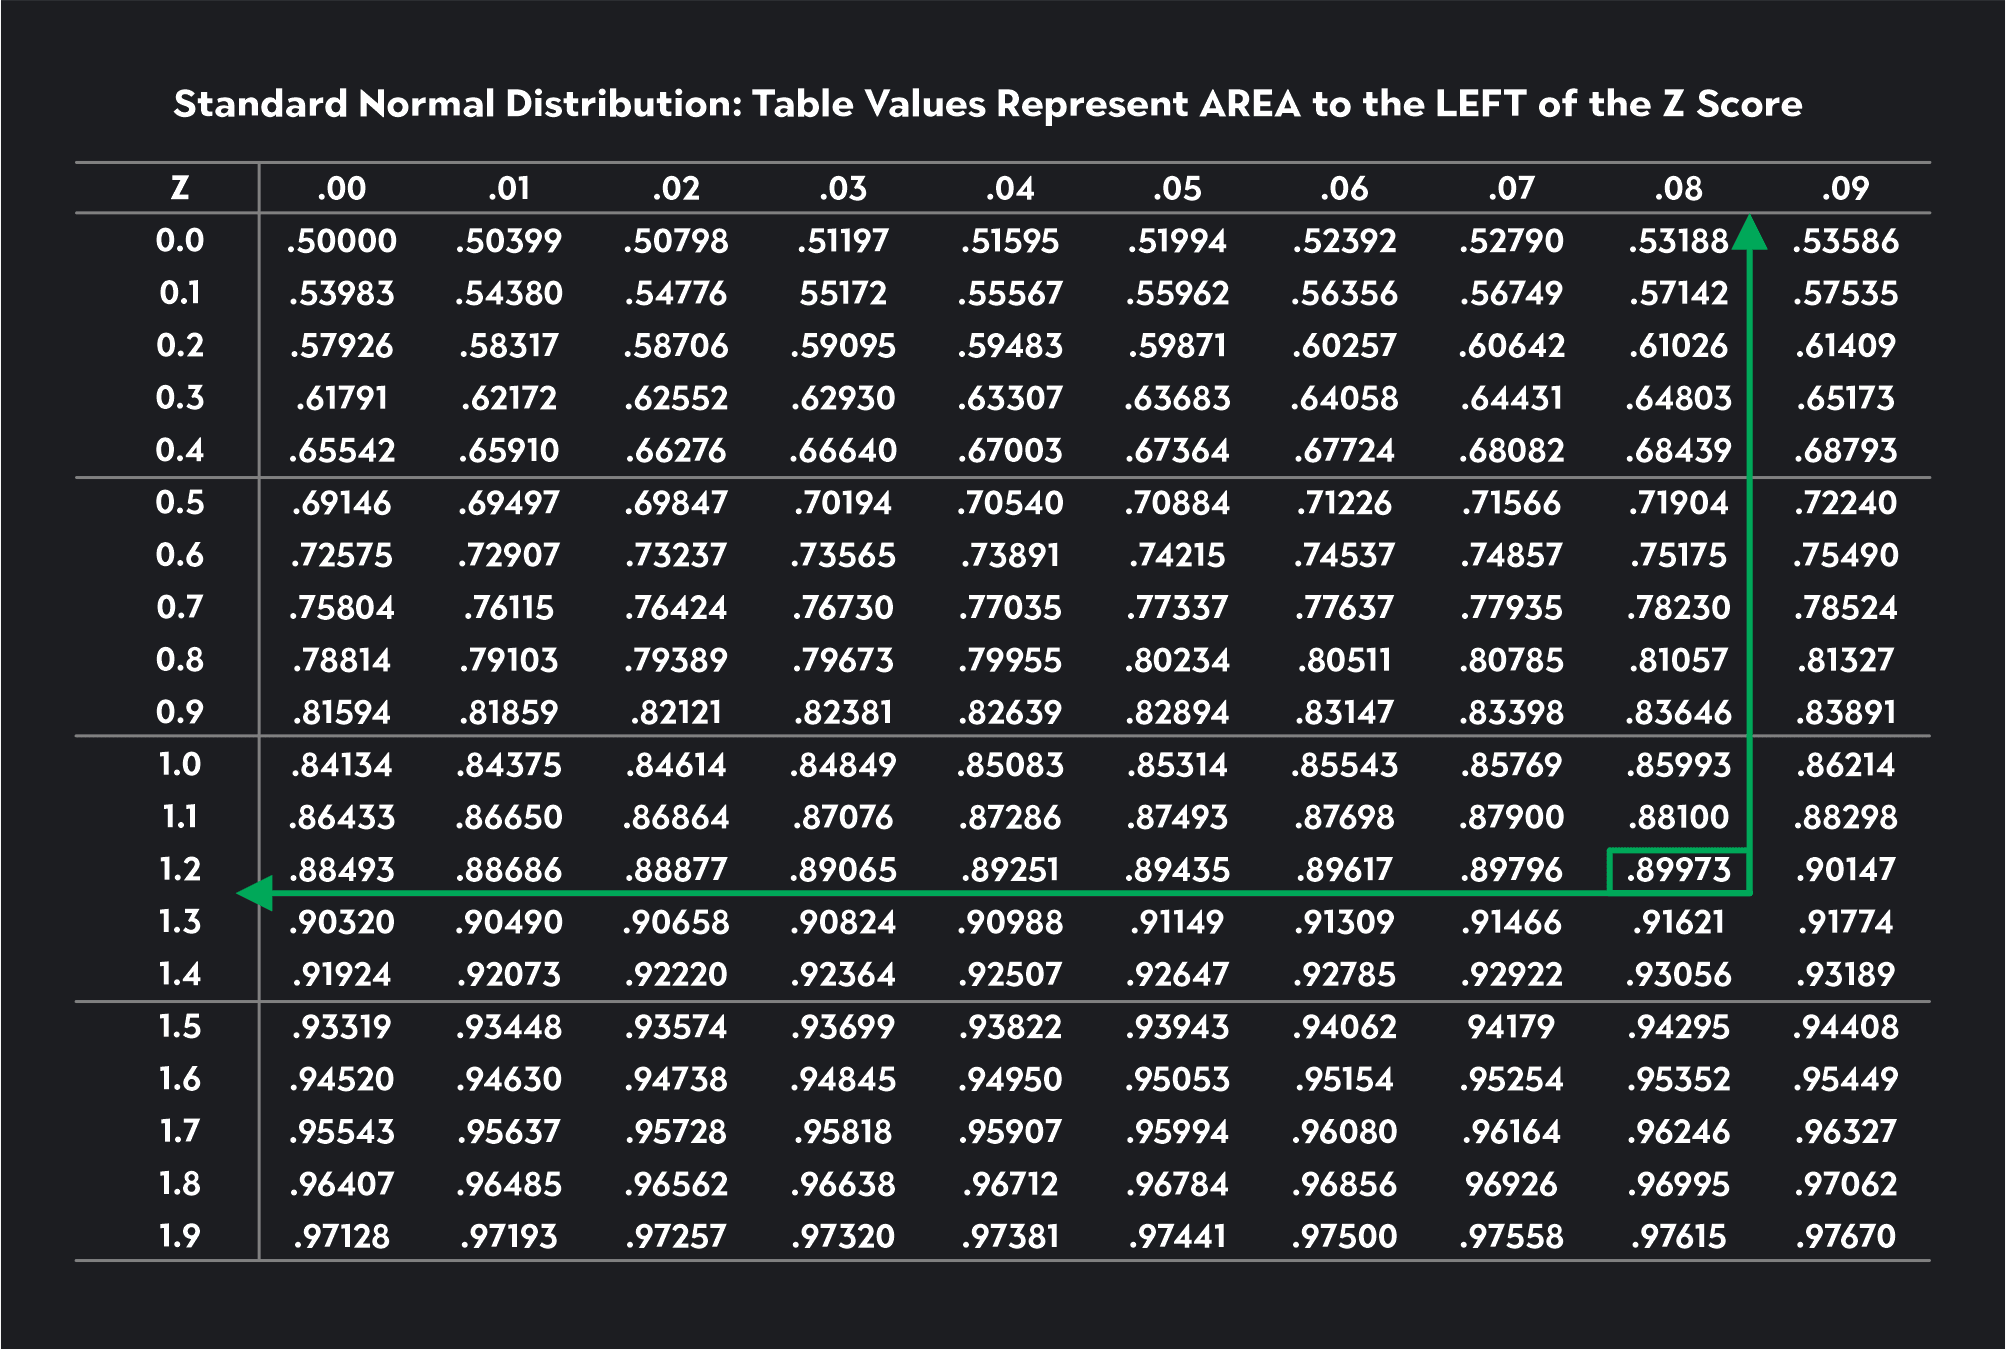Image resolution: width=2006 pixels, height=1350 pixels.
Task: Select the cell value .69146
Action: 341,503
